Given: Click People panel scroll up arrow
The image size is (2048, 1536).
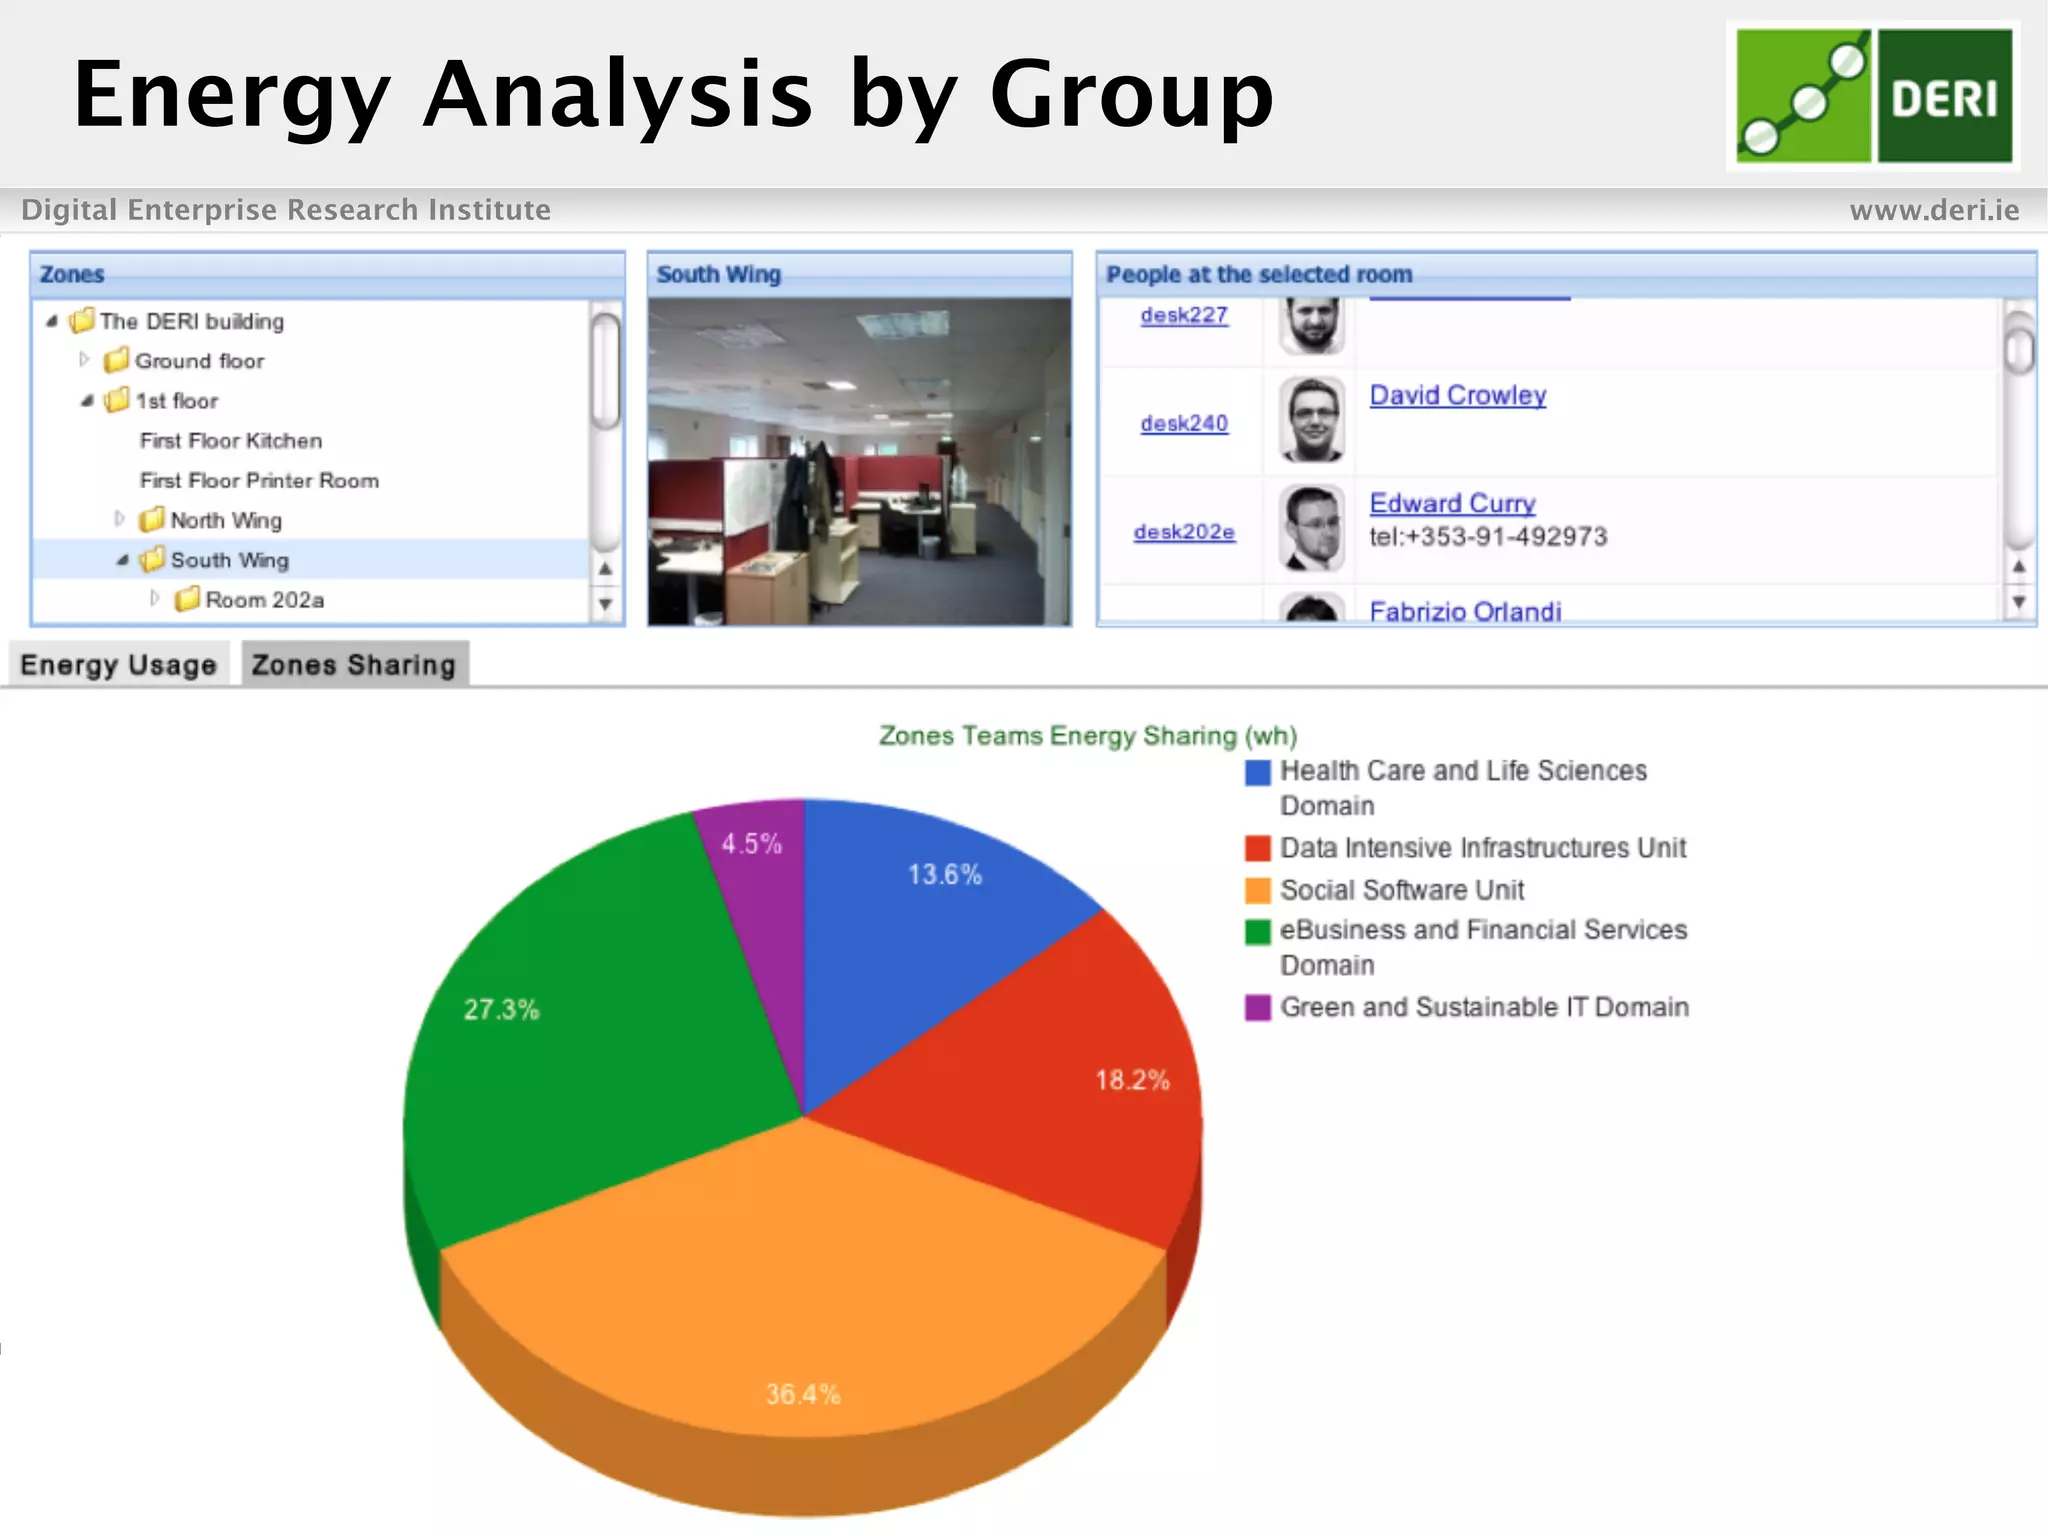Looking at the screenshot, I should coord(2019,566).
